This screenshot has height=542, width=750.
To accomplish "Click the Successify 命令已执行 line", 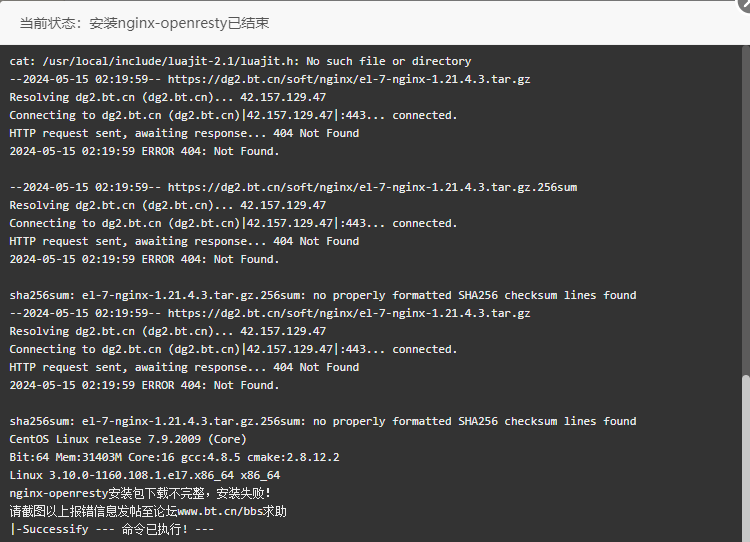I will pyautogui.click(x=111, y=529).
